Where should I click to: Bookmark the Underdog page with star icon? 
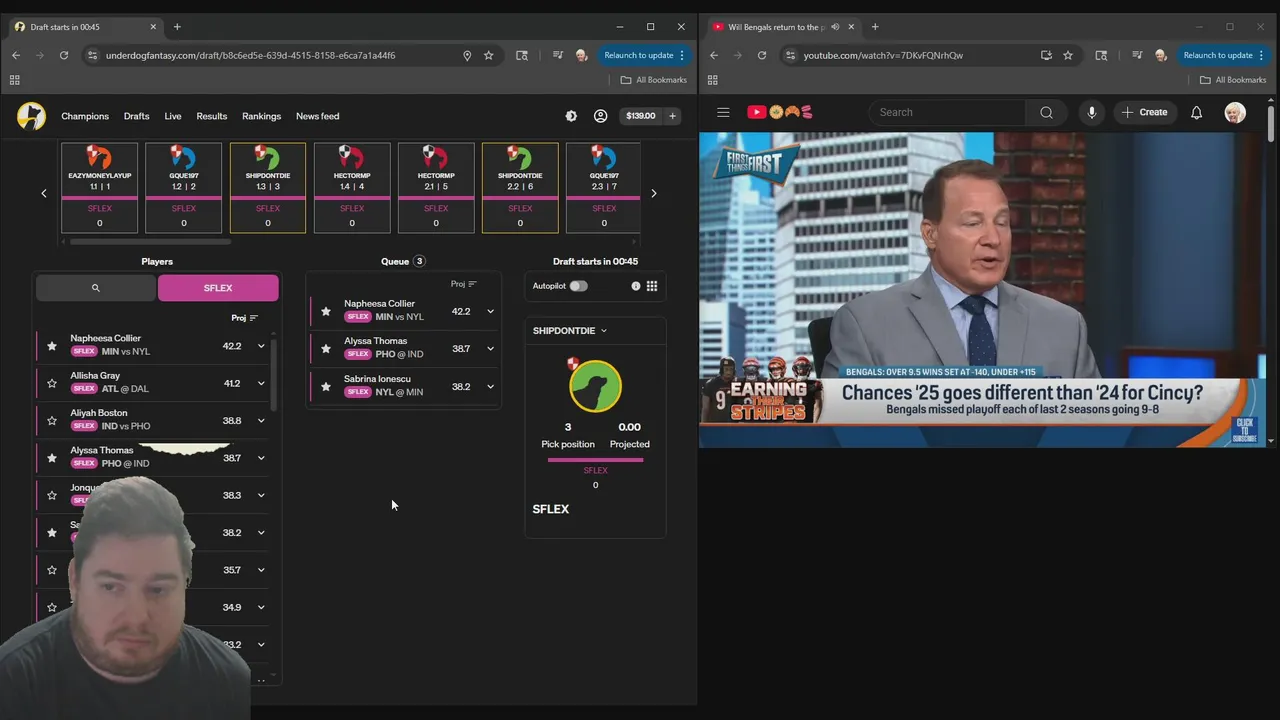click(488, 55)
